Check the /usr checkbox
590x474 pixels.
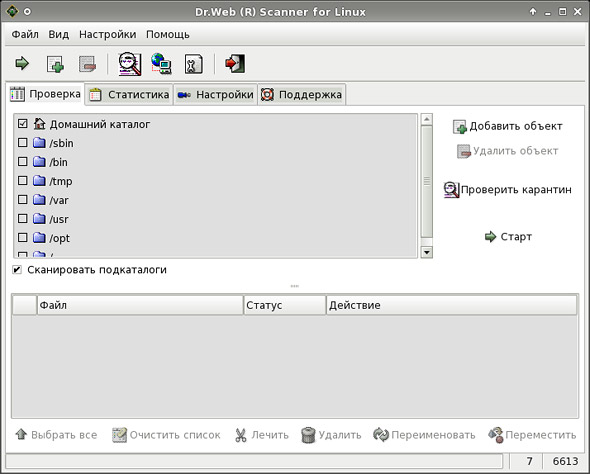pyautogui.click(x=23, y=218)
